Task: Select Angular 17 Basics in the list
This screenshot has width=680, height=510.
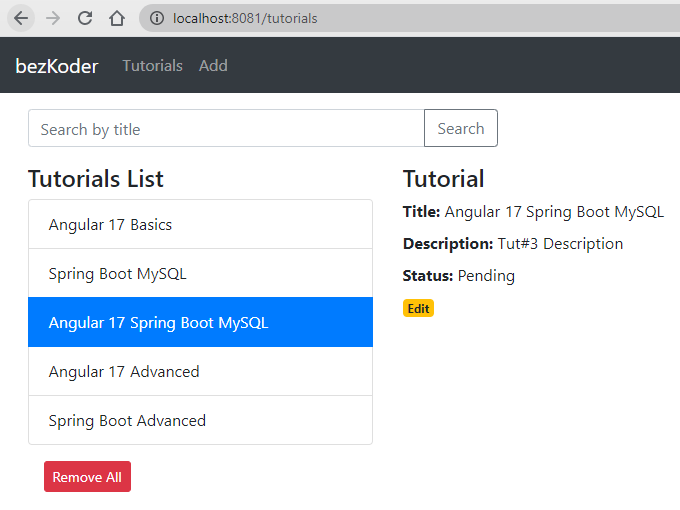Action: click(200, 224)
